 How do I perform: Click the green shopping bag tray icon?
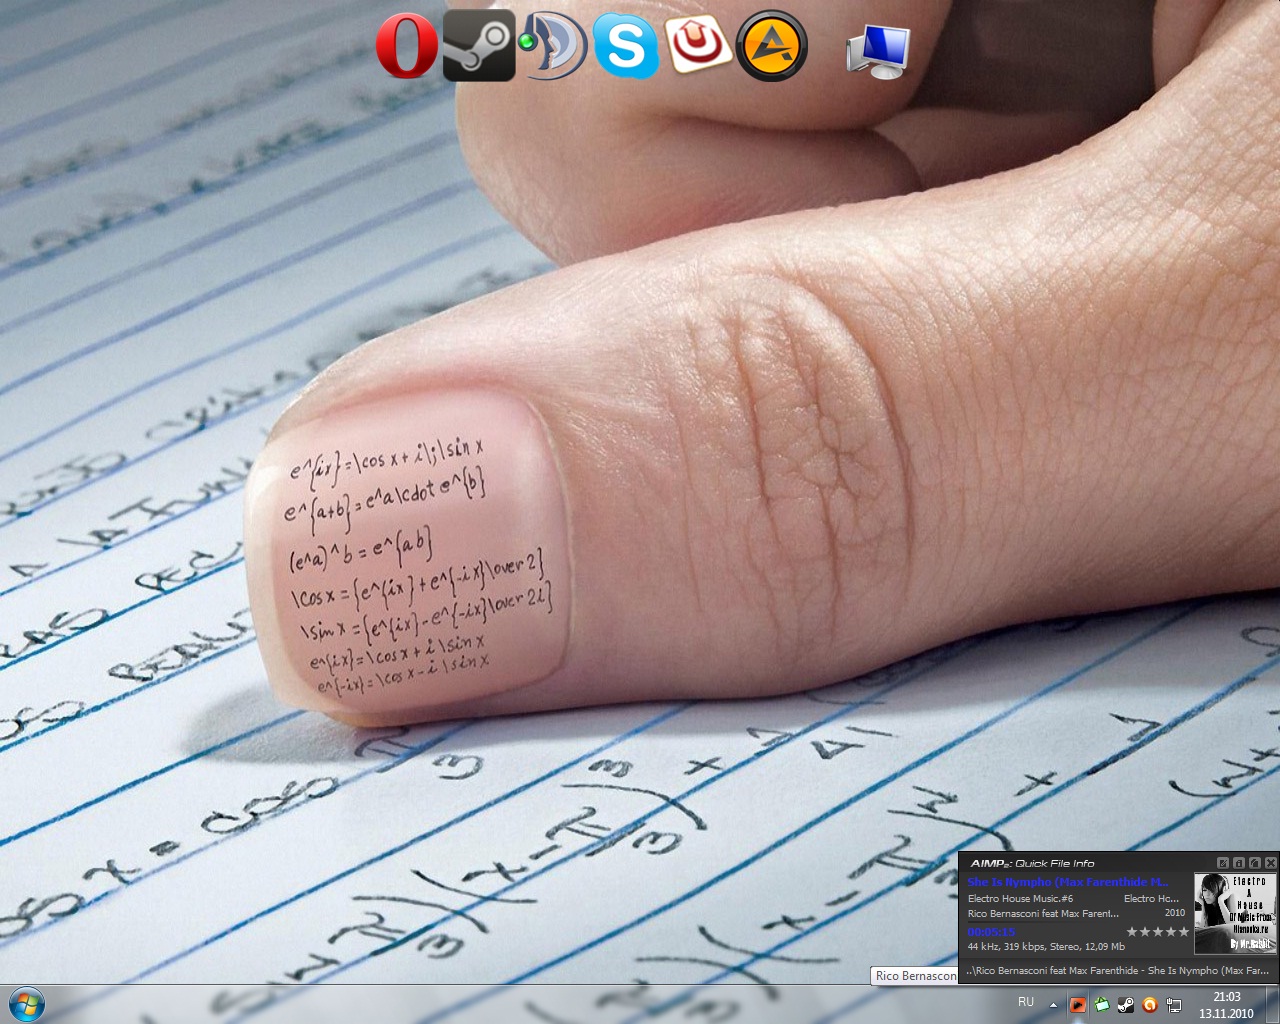[x=1102, y=1005]
